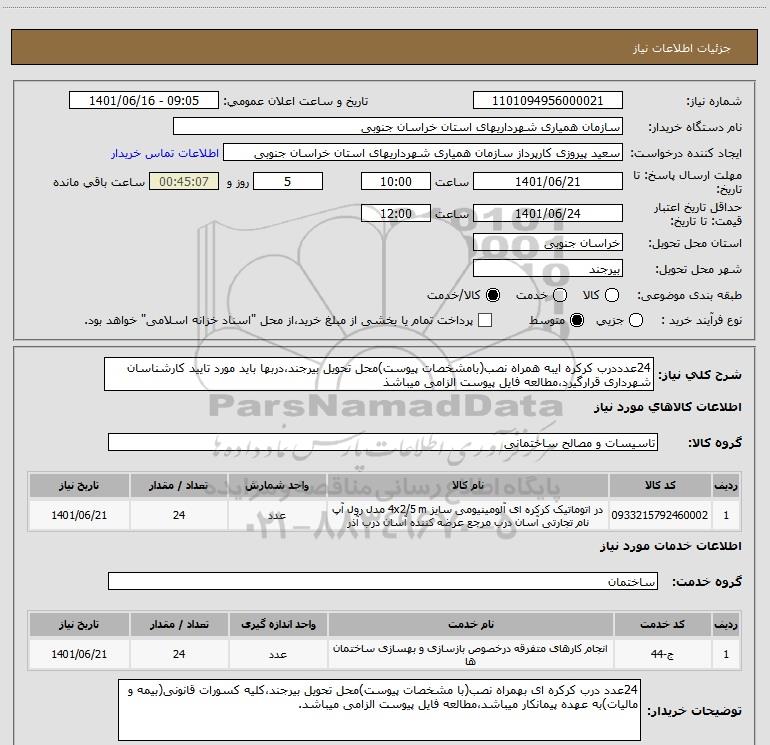Click the buyer notes text area
Viewport: 770px width, 745px height.
pos(380,710)
